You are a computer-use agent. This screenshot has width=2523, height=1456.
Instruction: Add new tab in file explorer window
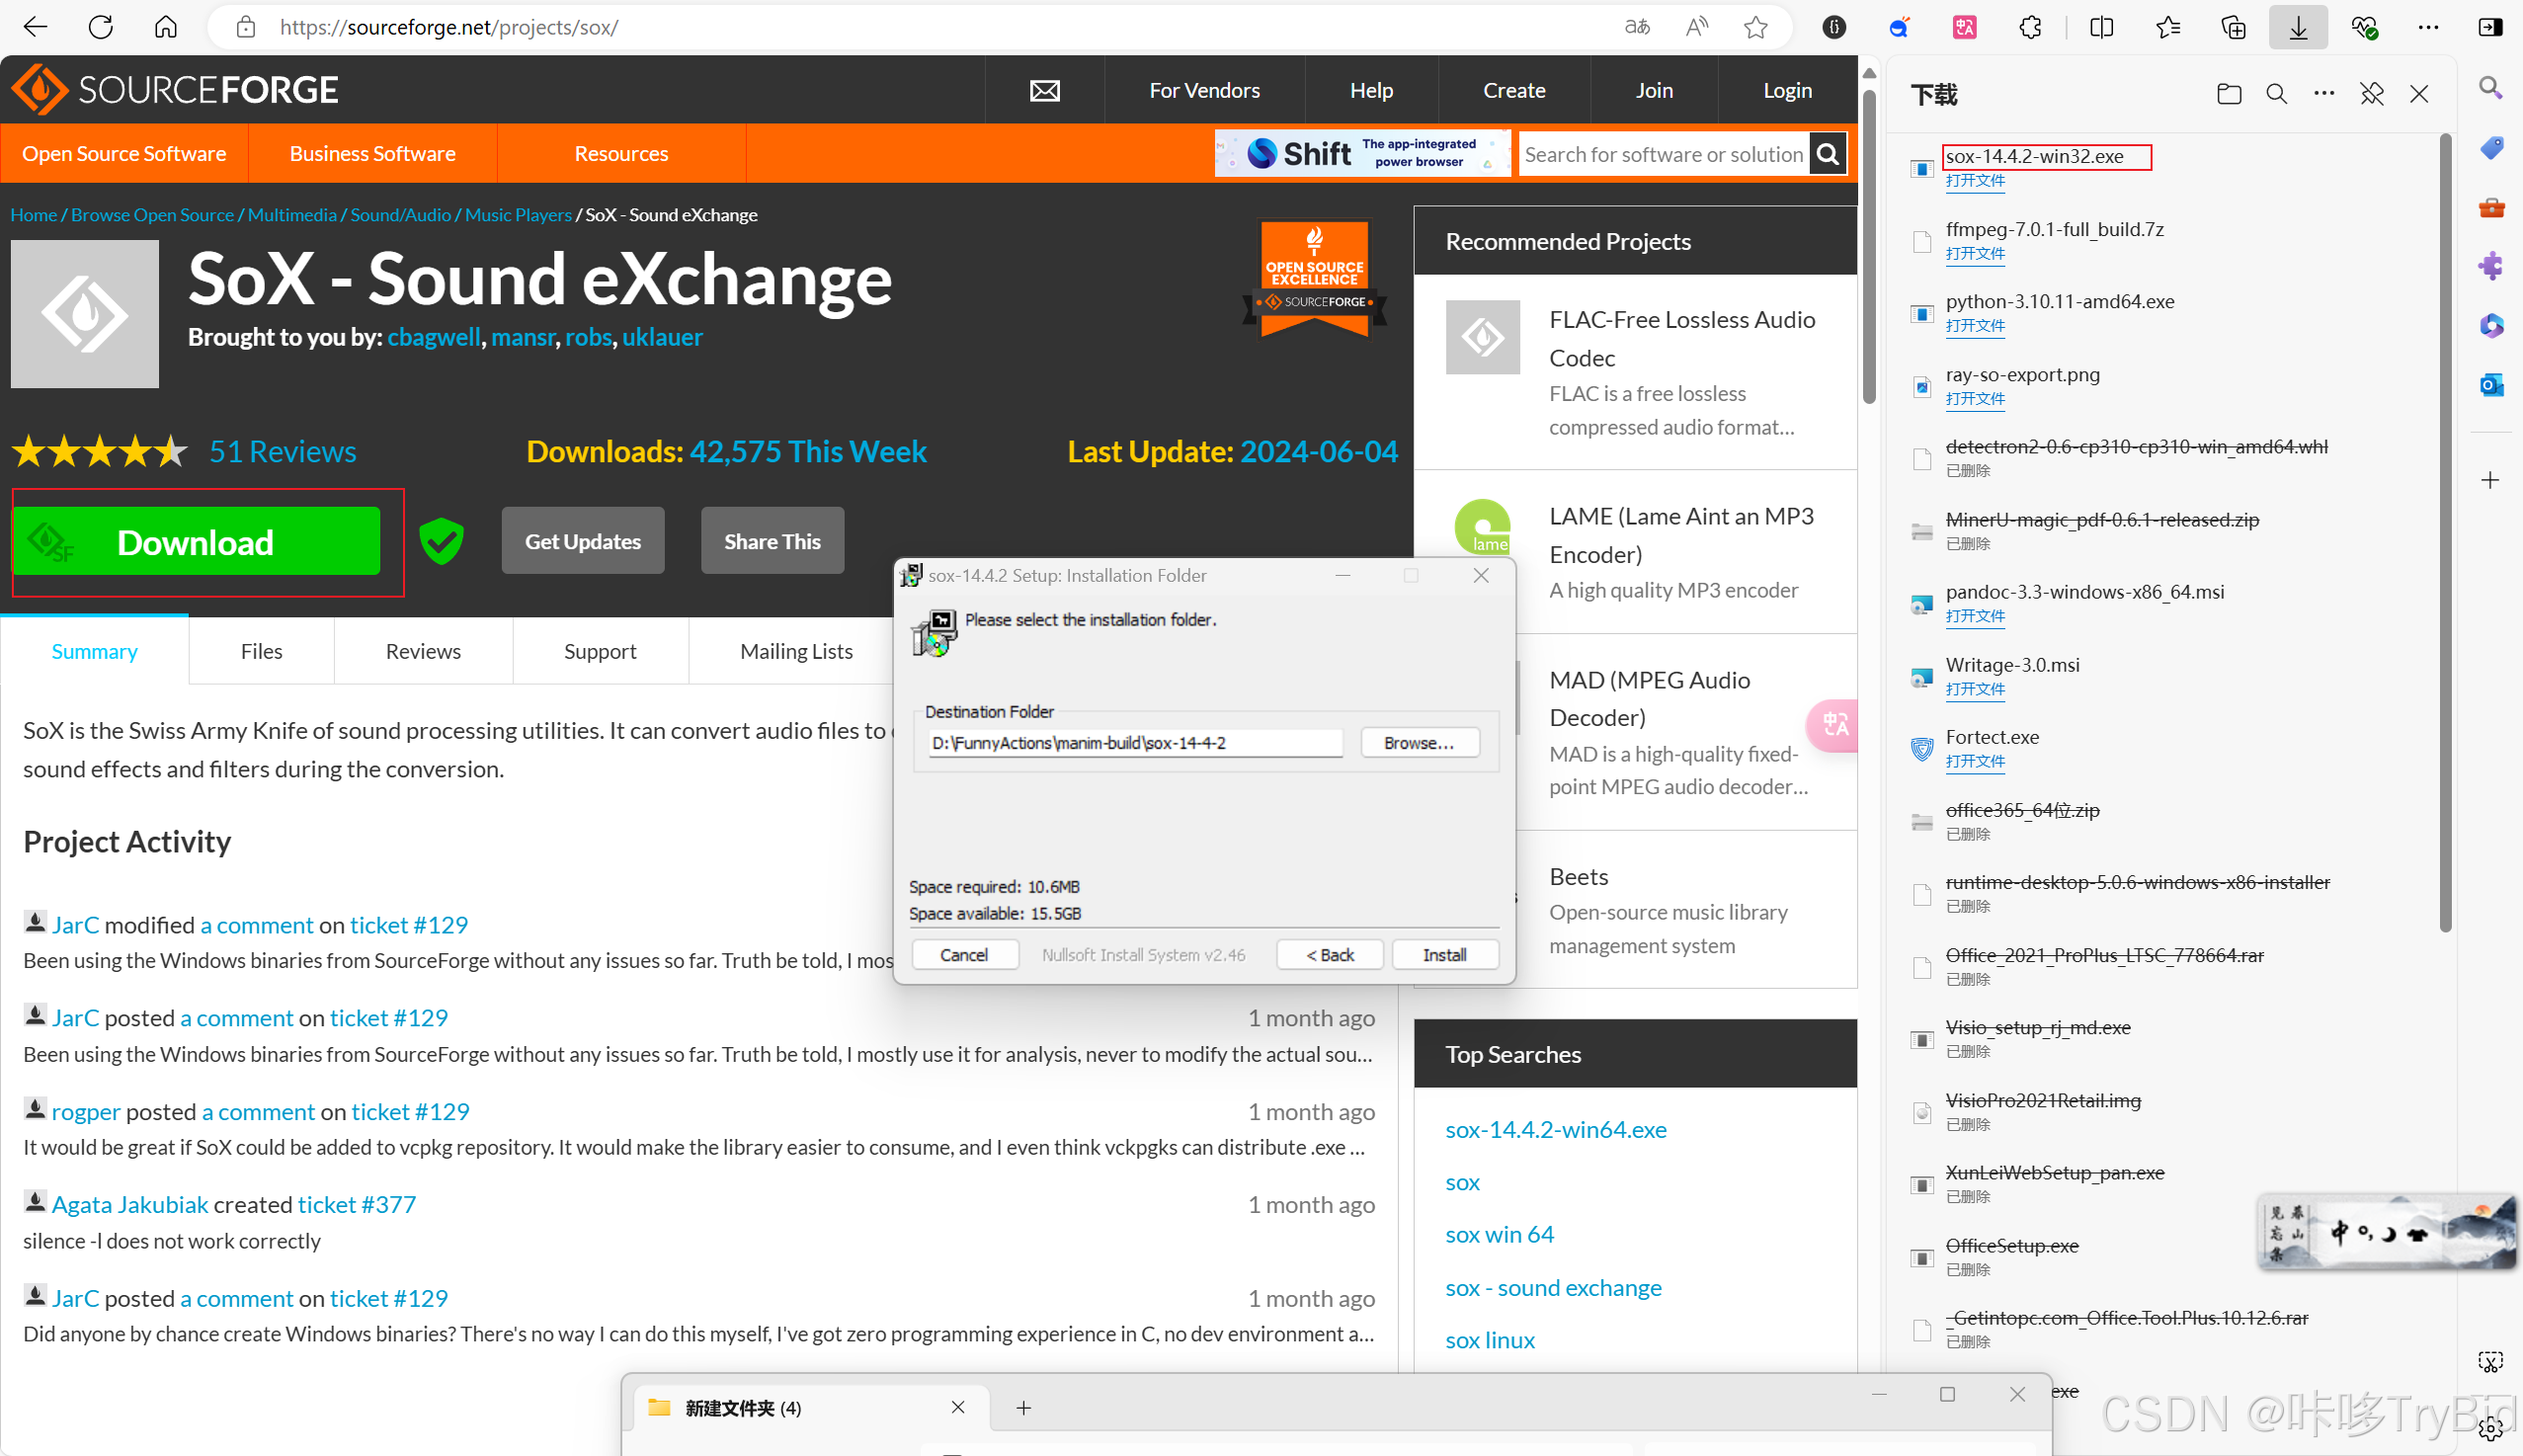coord(1023,1408)
